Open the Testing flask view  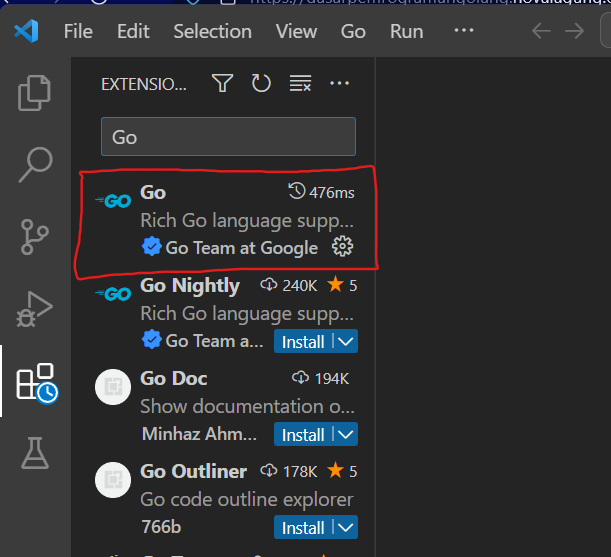pos(35,453)
